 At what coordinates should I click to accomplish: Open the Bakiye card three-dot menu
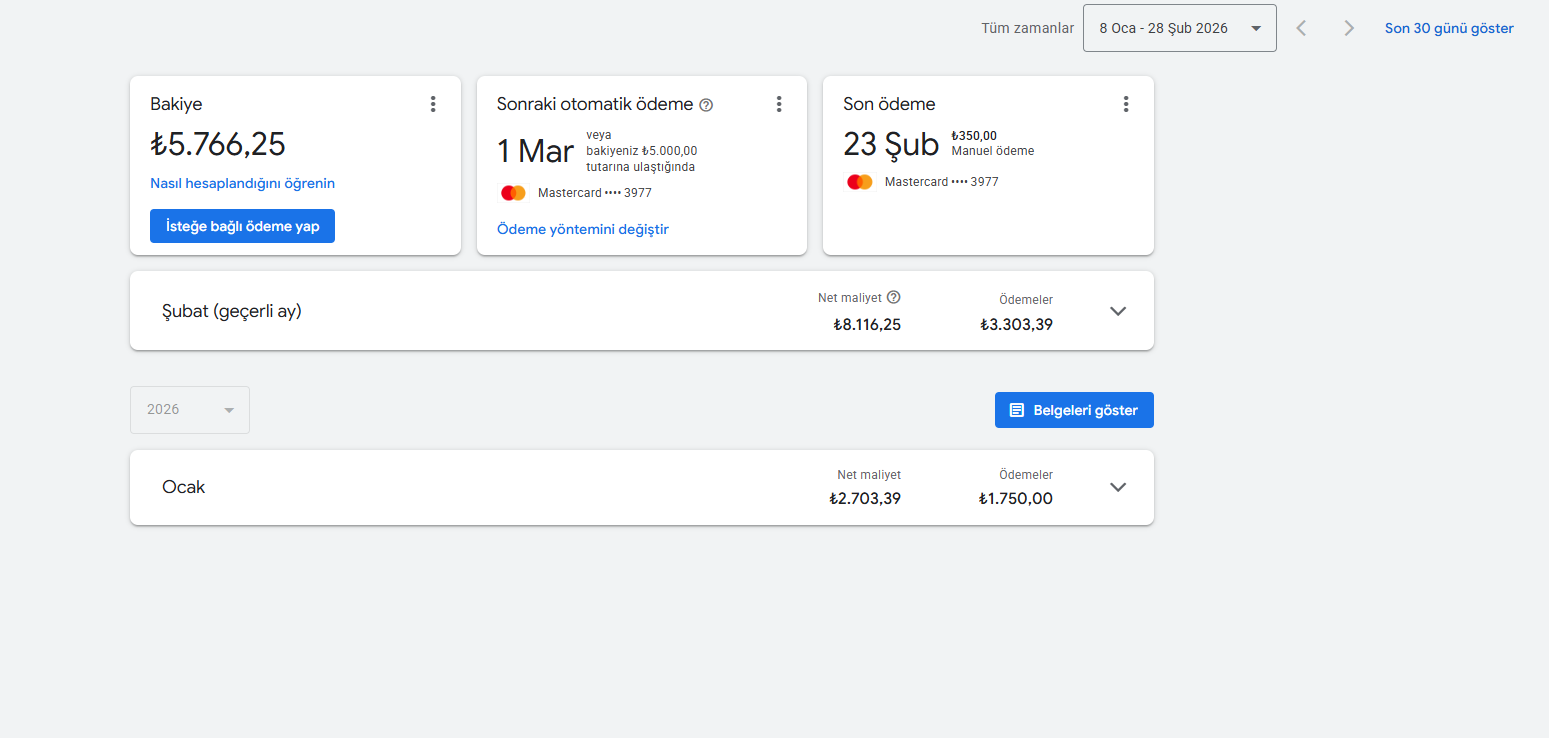433,104
